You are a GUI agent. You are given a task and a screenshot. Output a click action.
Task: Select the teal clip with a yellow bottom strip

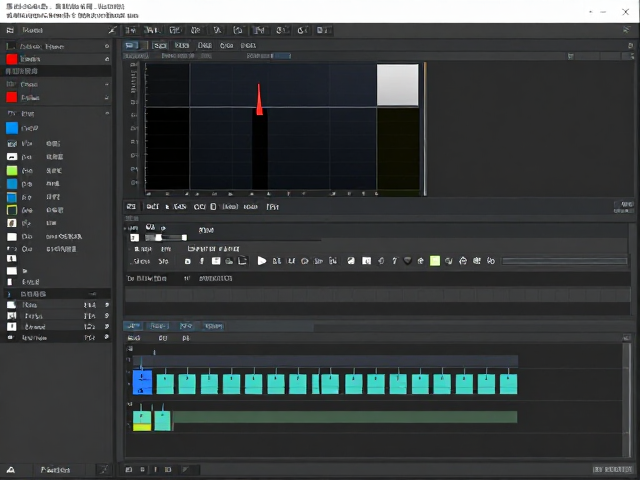[x=142, y=421]
